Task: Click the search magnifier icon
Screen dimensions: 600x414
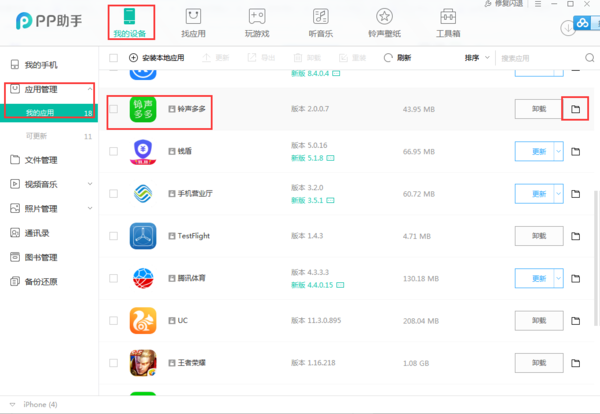Action: [x=590, y=58]
